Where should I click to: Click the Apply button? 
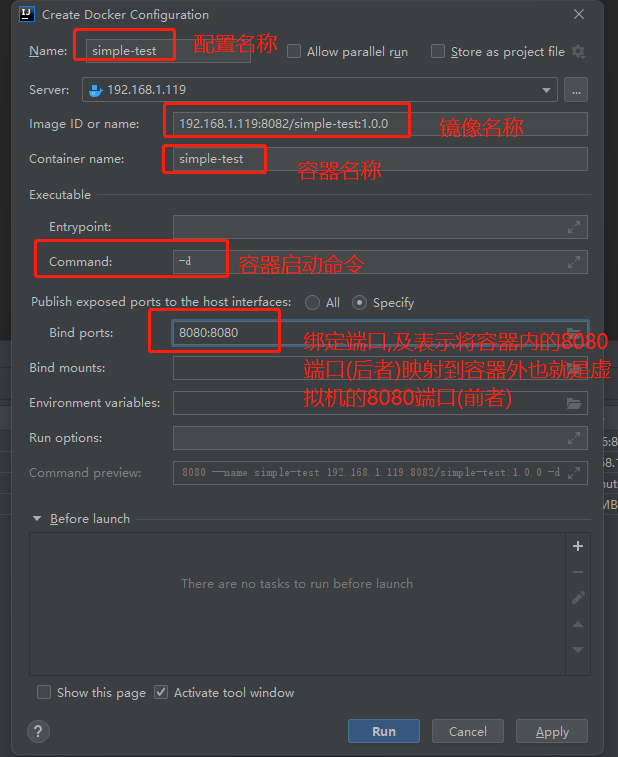552,731
